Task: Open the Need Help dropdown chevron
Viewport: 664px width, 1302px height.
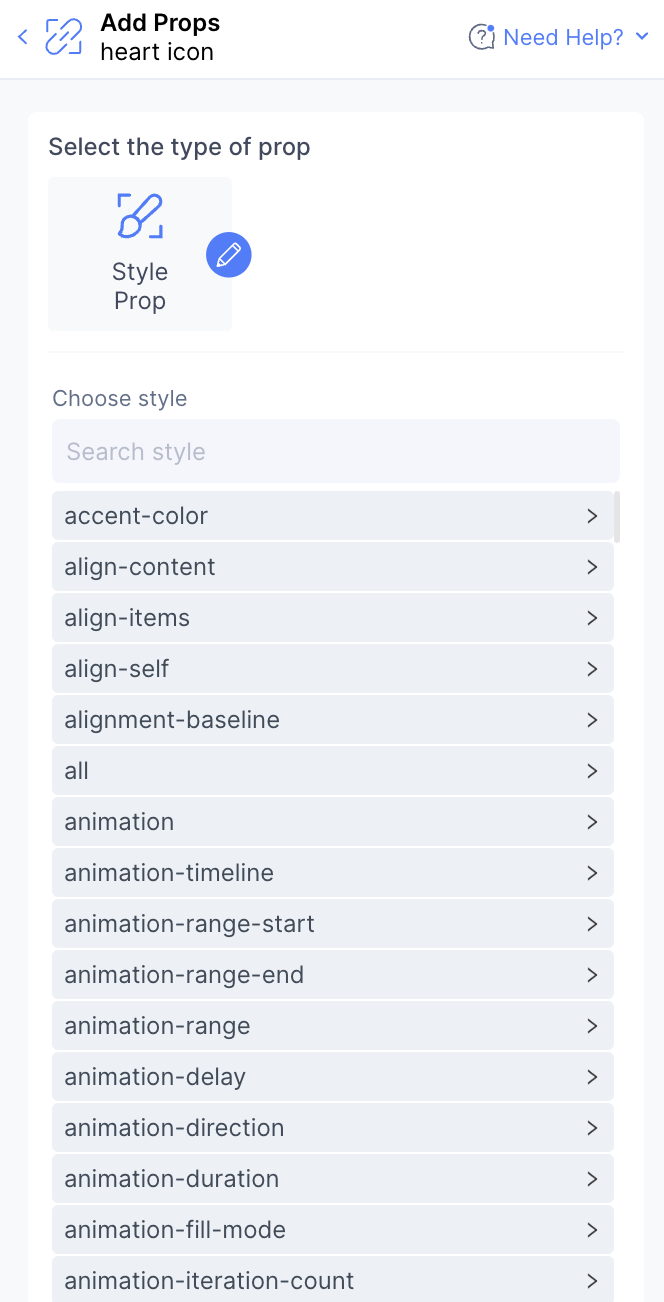Action: pyautogui.click(x=643, y=37)
